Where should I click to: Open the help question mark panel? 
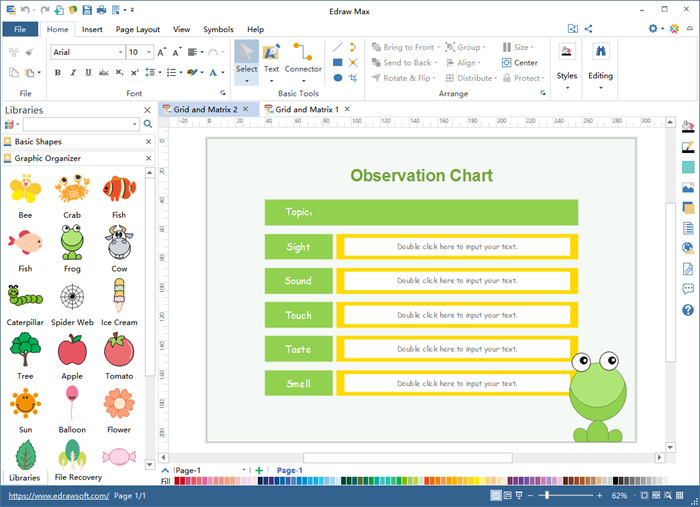[x=688, y=310]
